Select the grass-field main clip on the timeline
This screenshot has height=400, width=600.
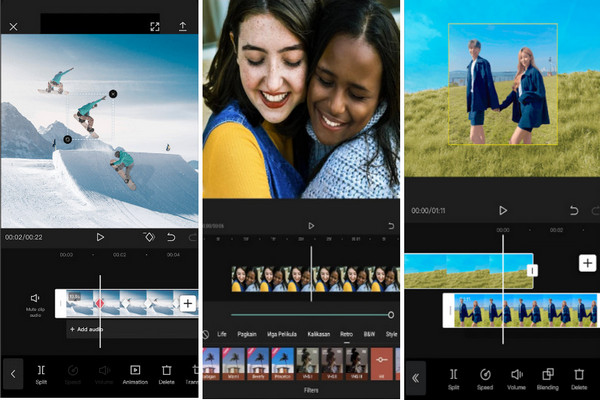pos(469,271)
